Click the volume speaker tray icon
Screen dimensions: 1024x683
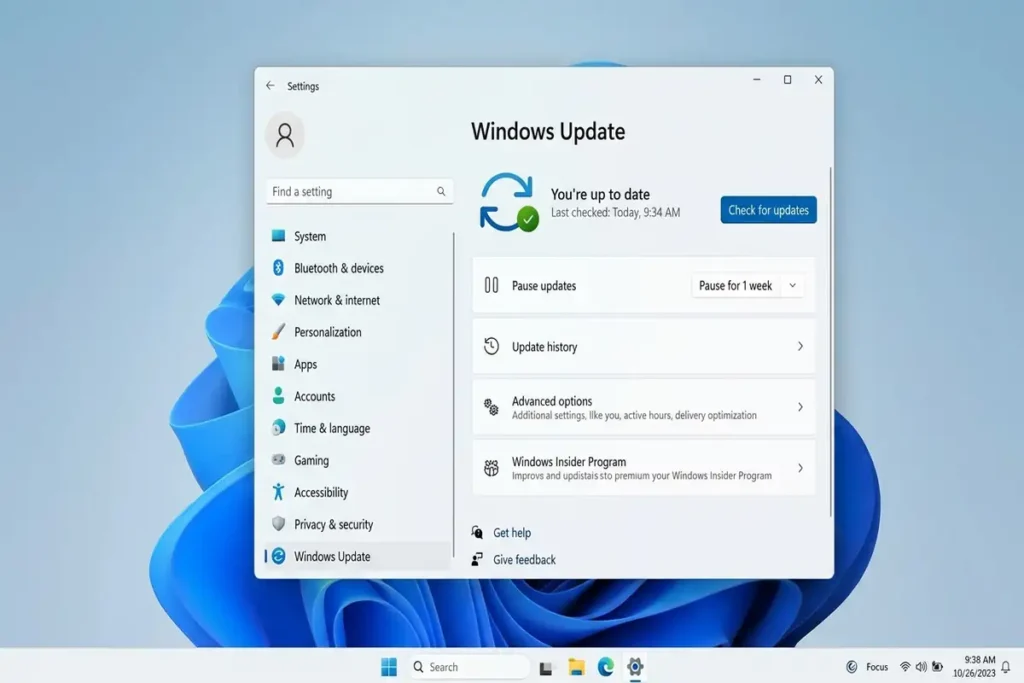click(x=921, y=667)
